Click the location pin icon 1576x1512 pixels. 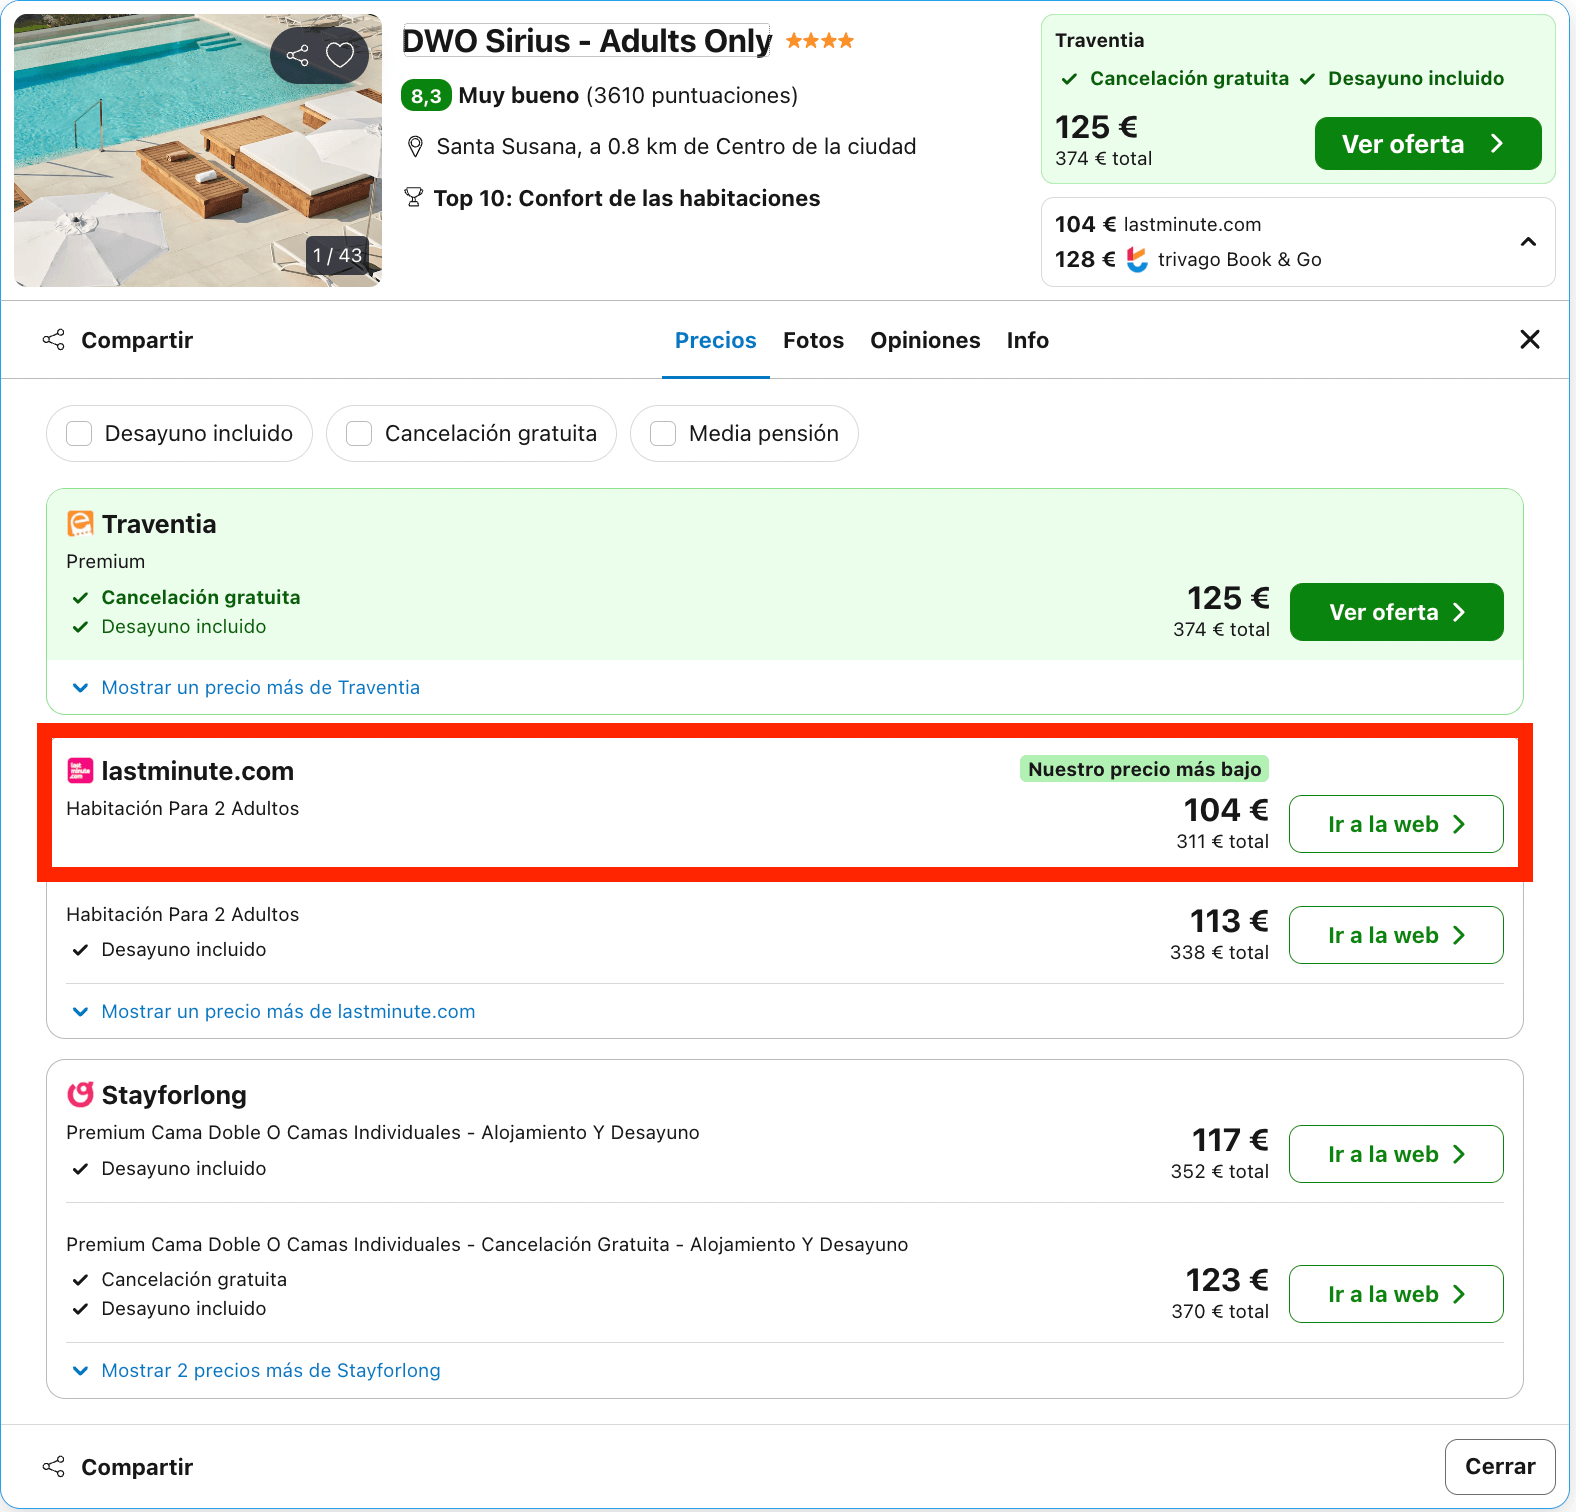tap(415, 147)
